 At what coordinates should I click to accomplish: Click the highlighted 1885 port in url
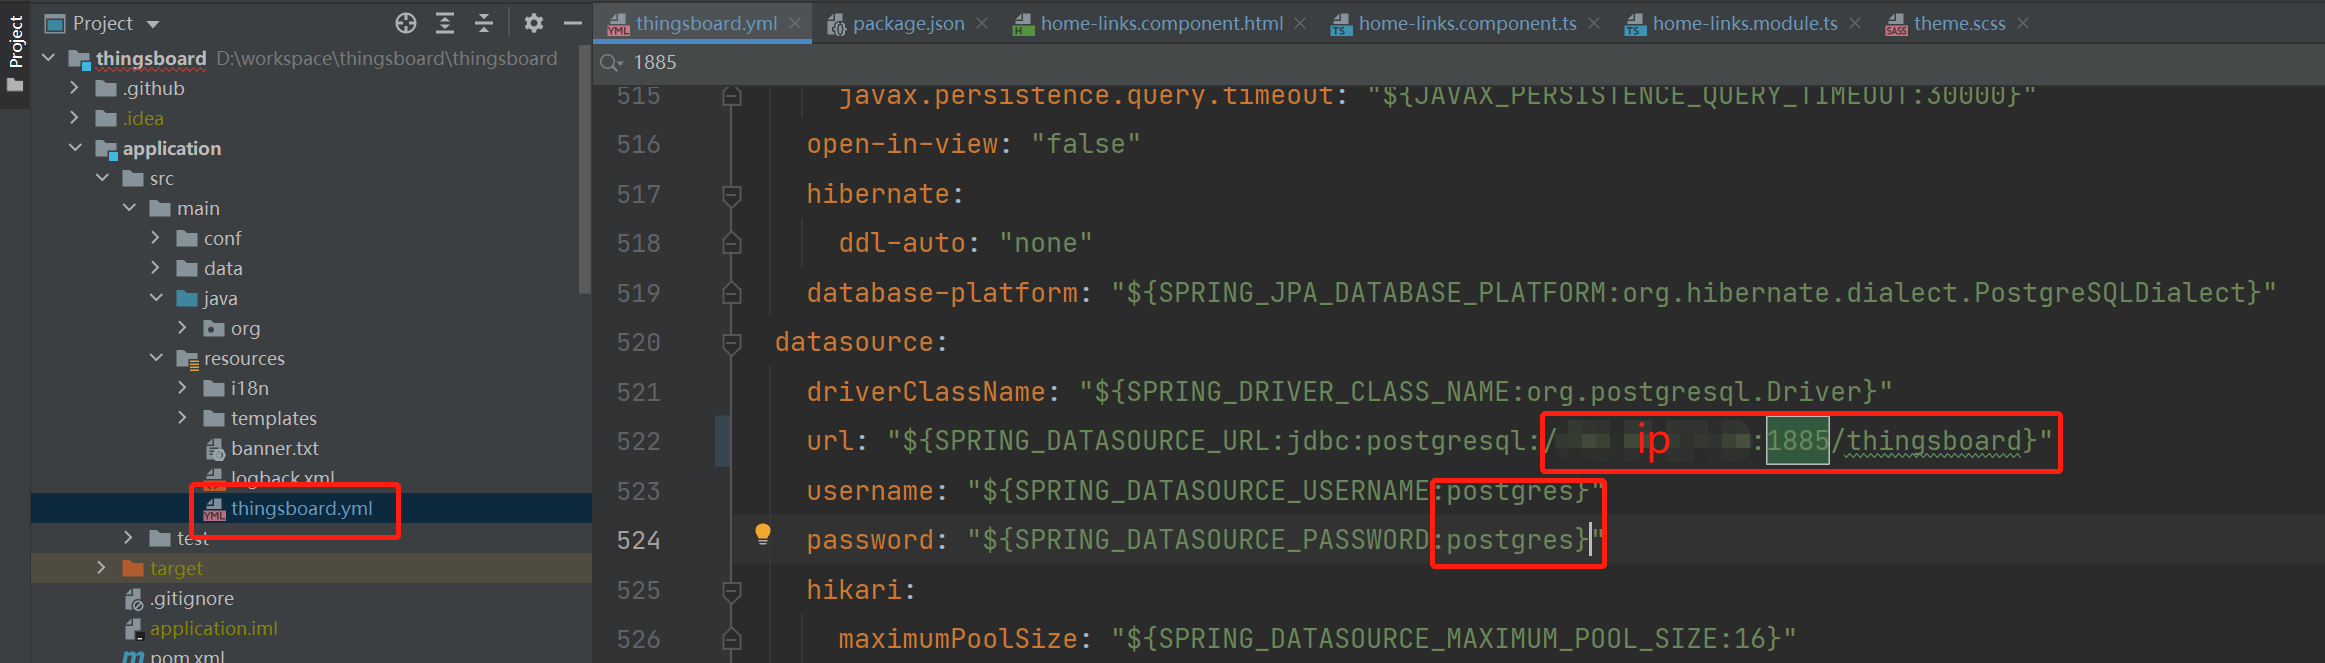pyautogui.click(x=1797, y=441)
